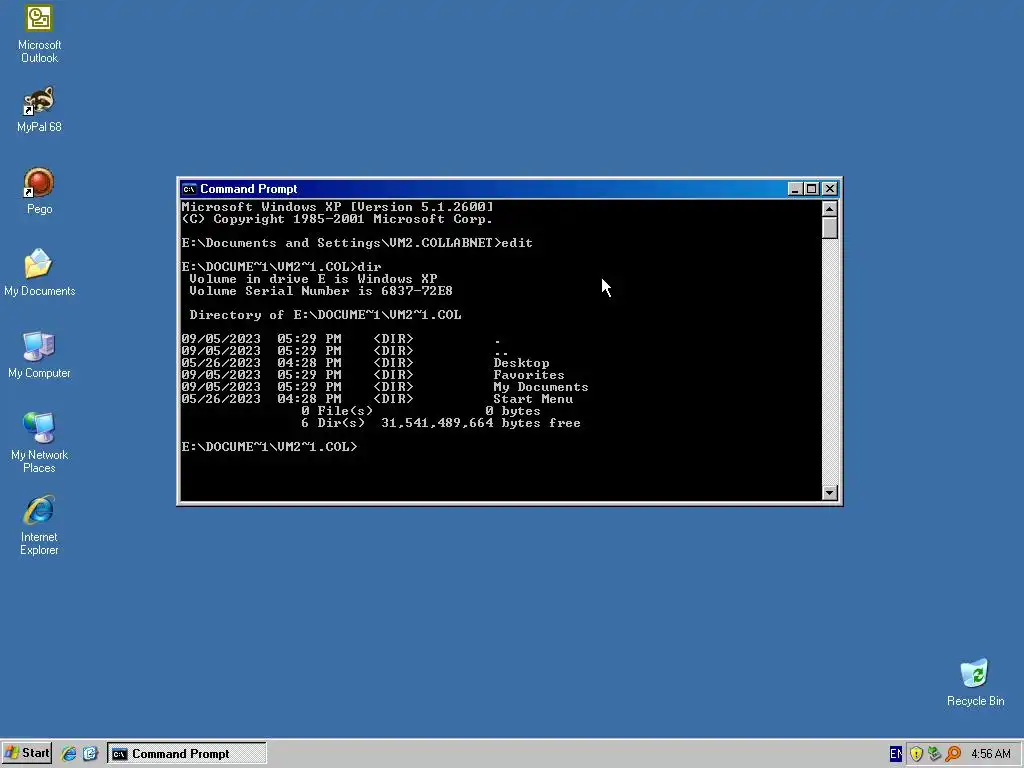This screenshot has width=1024, height=768.
Task: Click the last prompt line E:\DOCUME~1\VM2~1.COL>
Action: click(270, 447)
